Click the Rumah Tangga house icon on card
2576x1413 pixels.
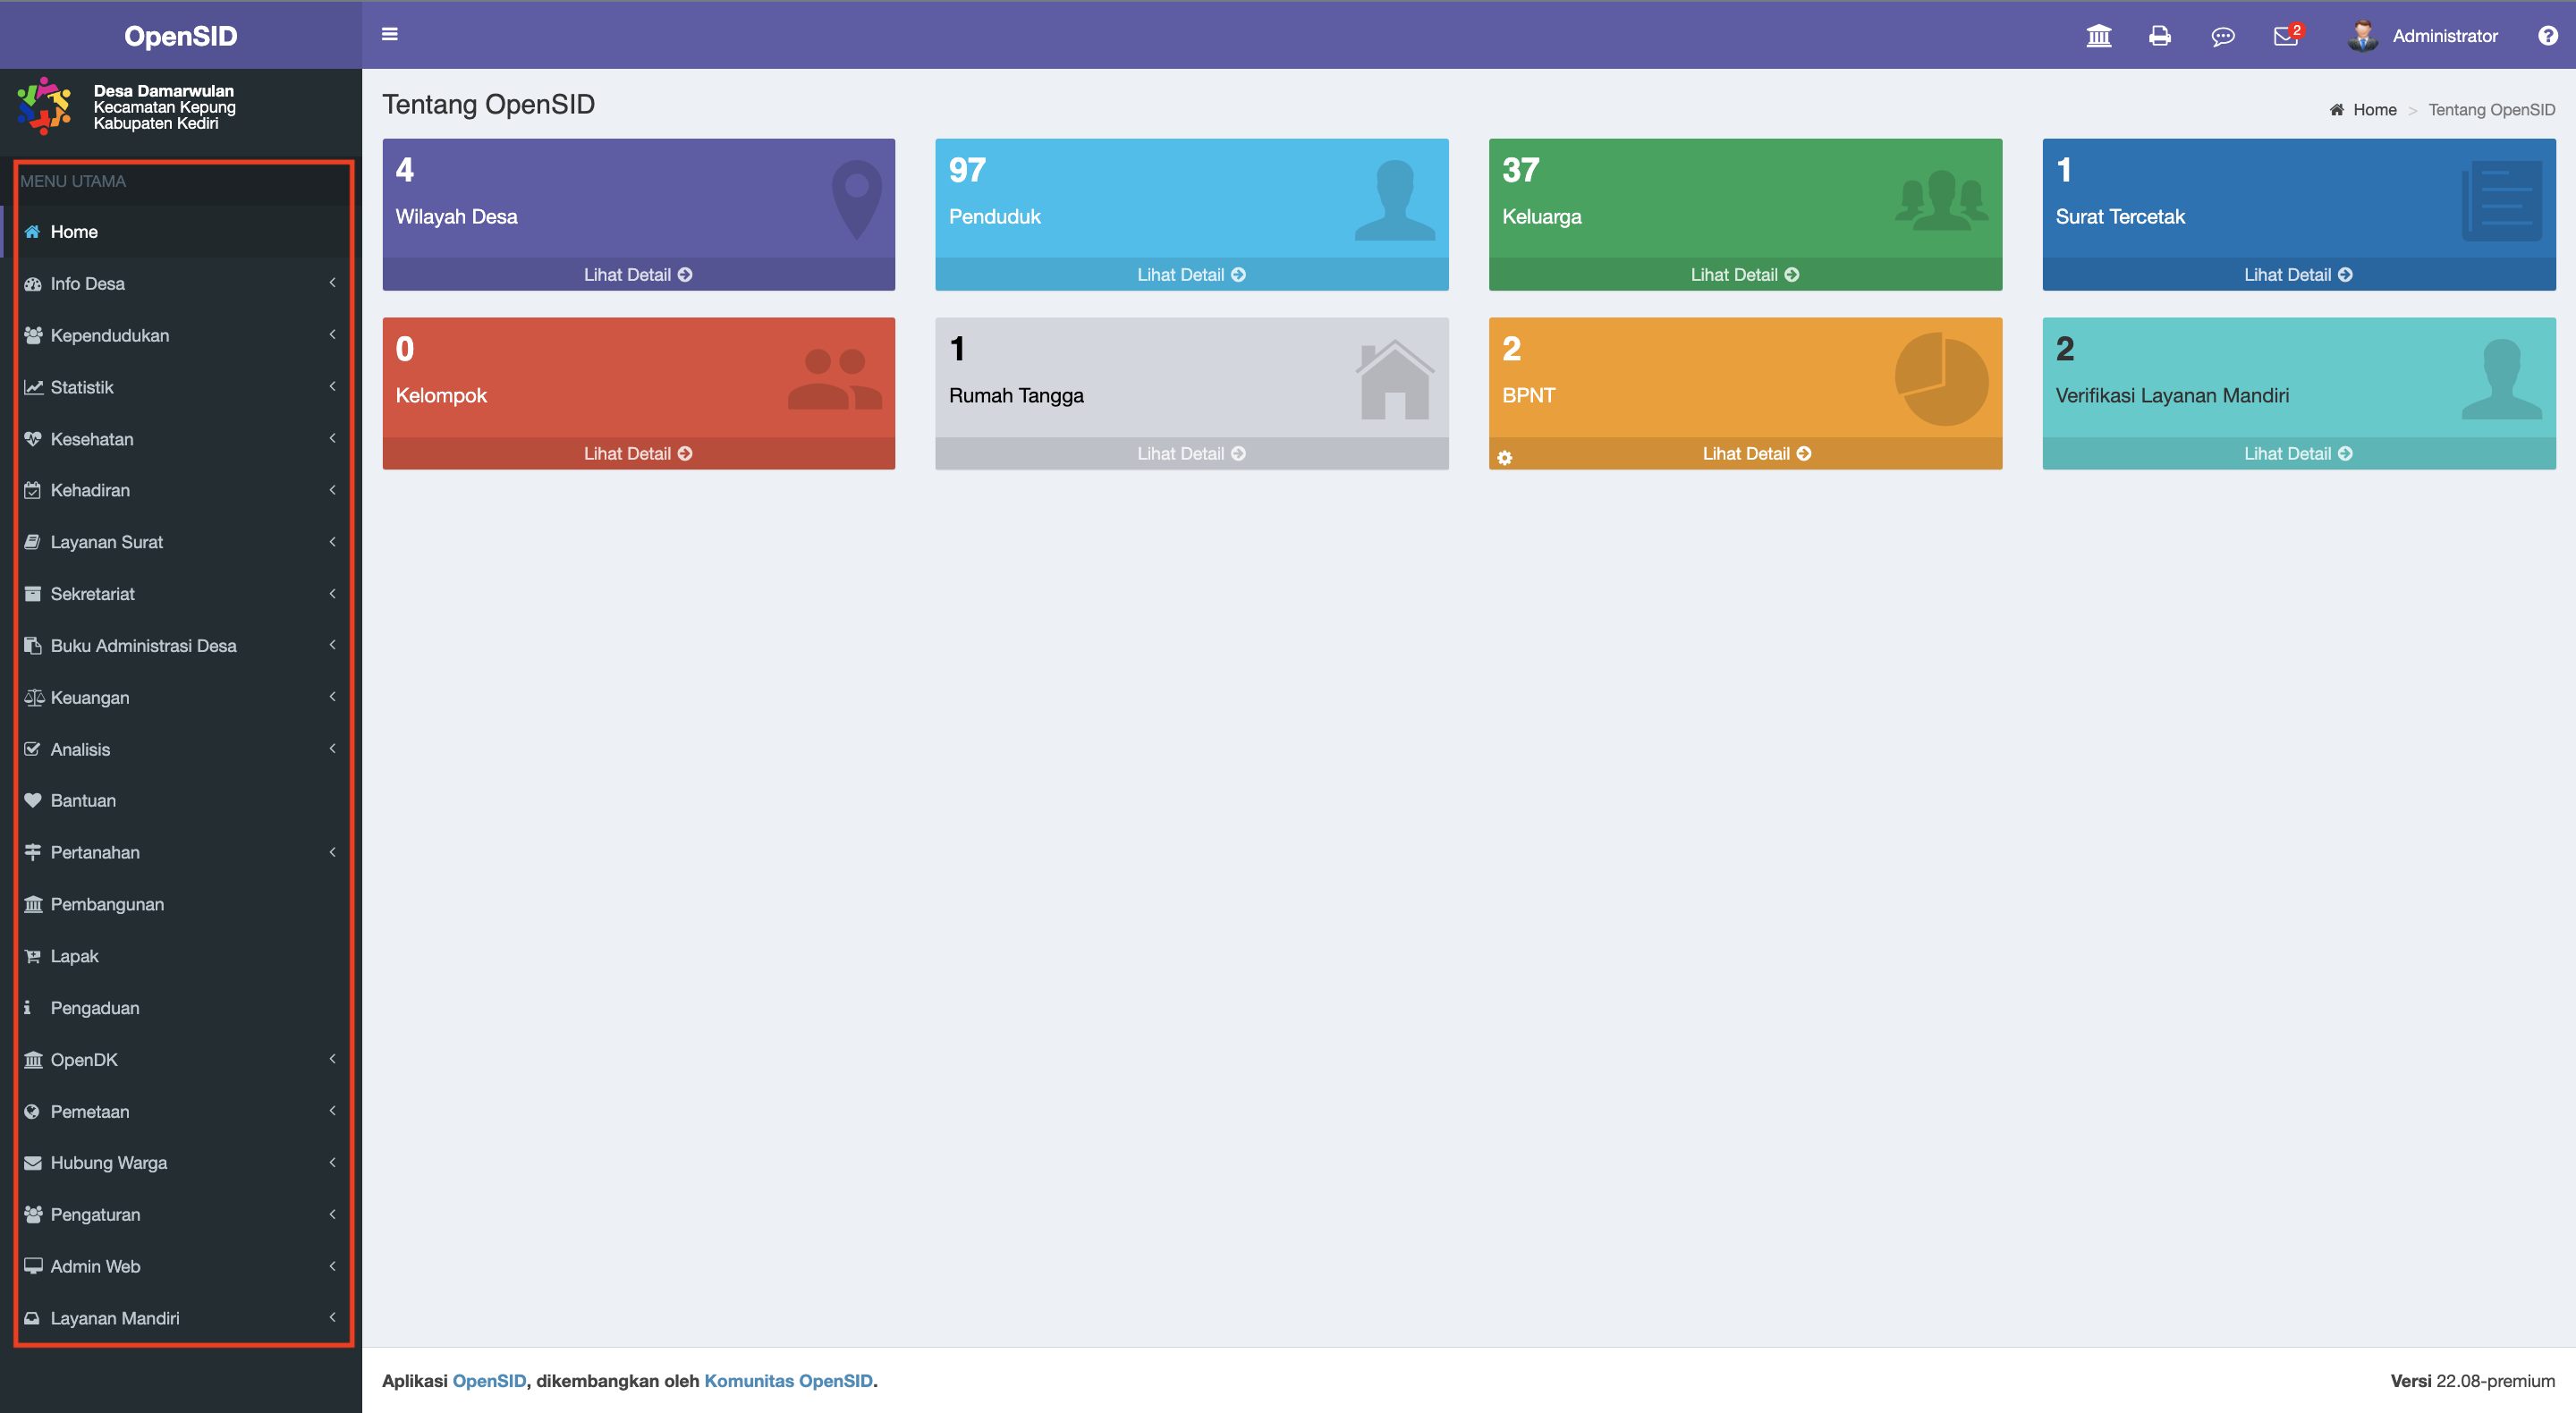tap(1394, 379)
